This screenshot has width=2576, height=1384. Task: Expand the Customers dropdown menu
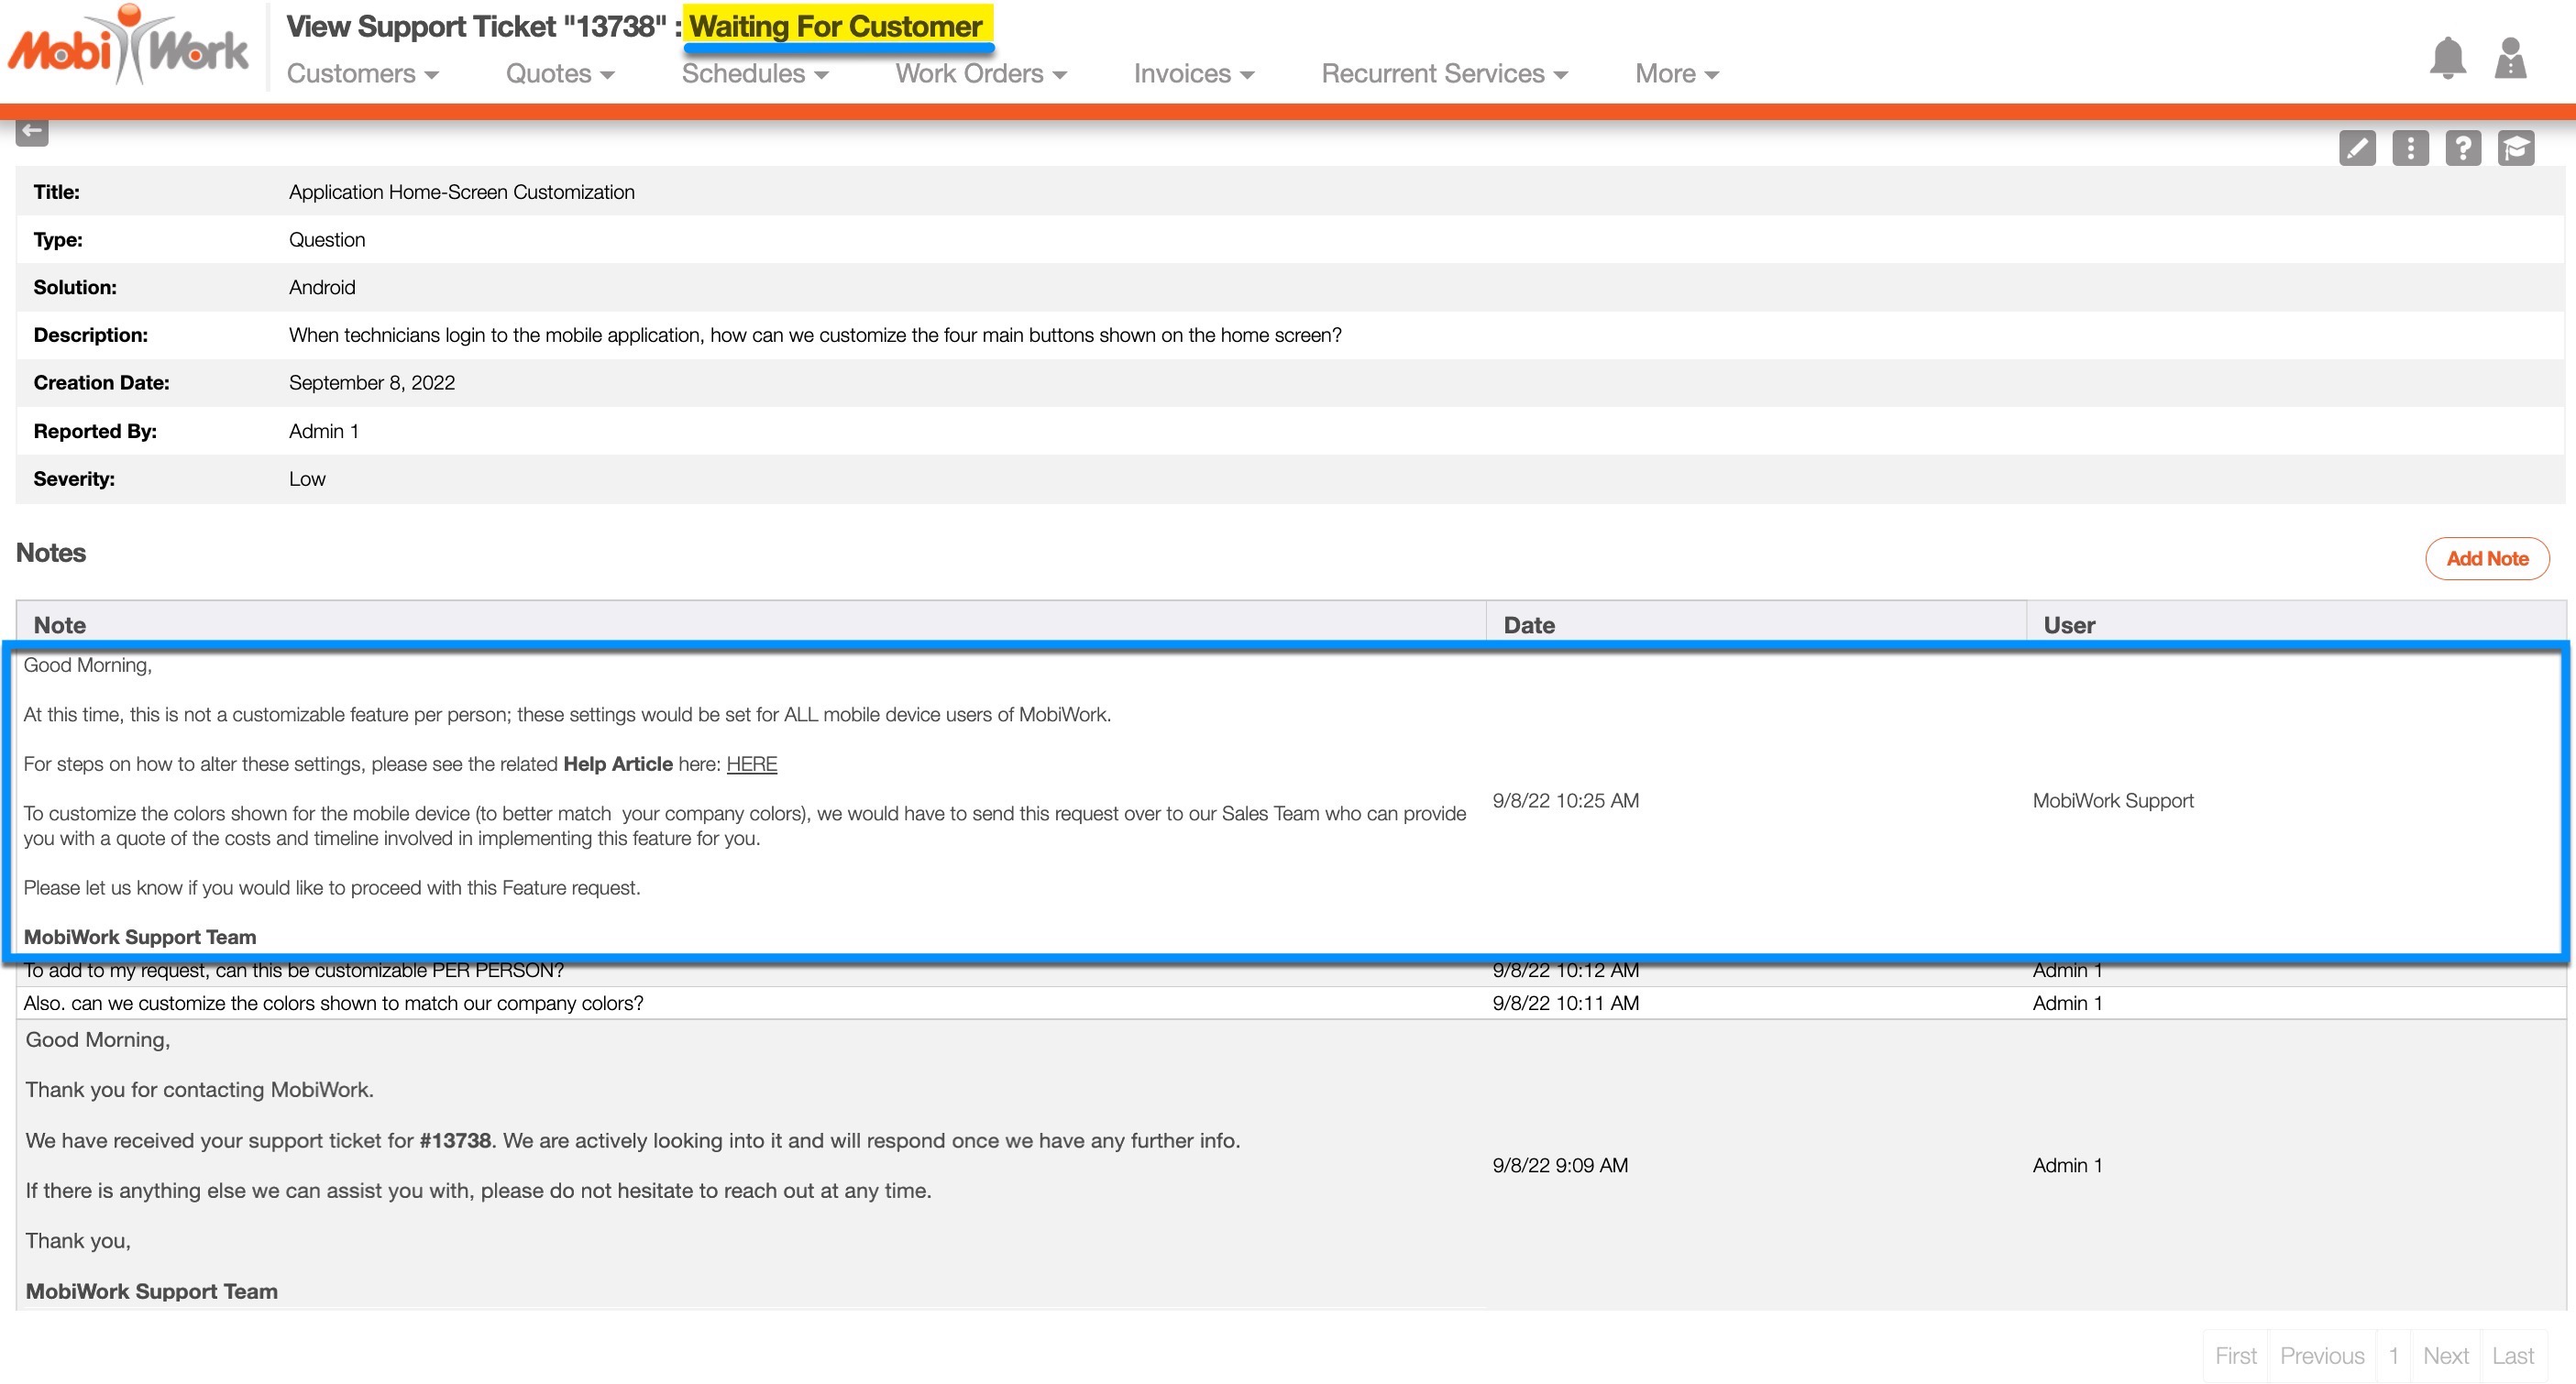pos(362,74)
